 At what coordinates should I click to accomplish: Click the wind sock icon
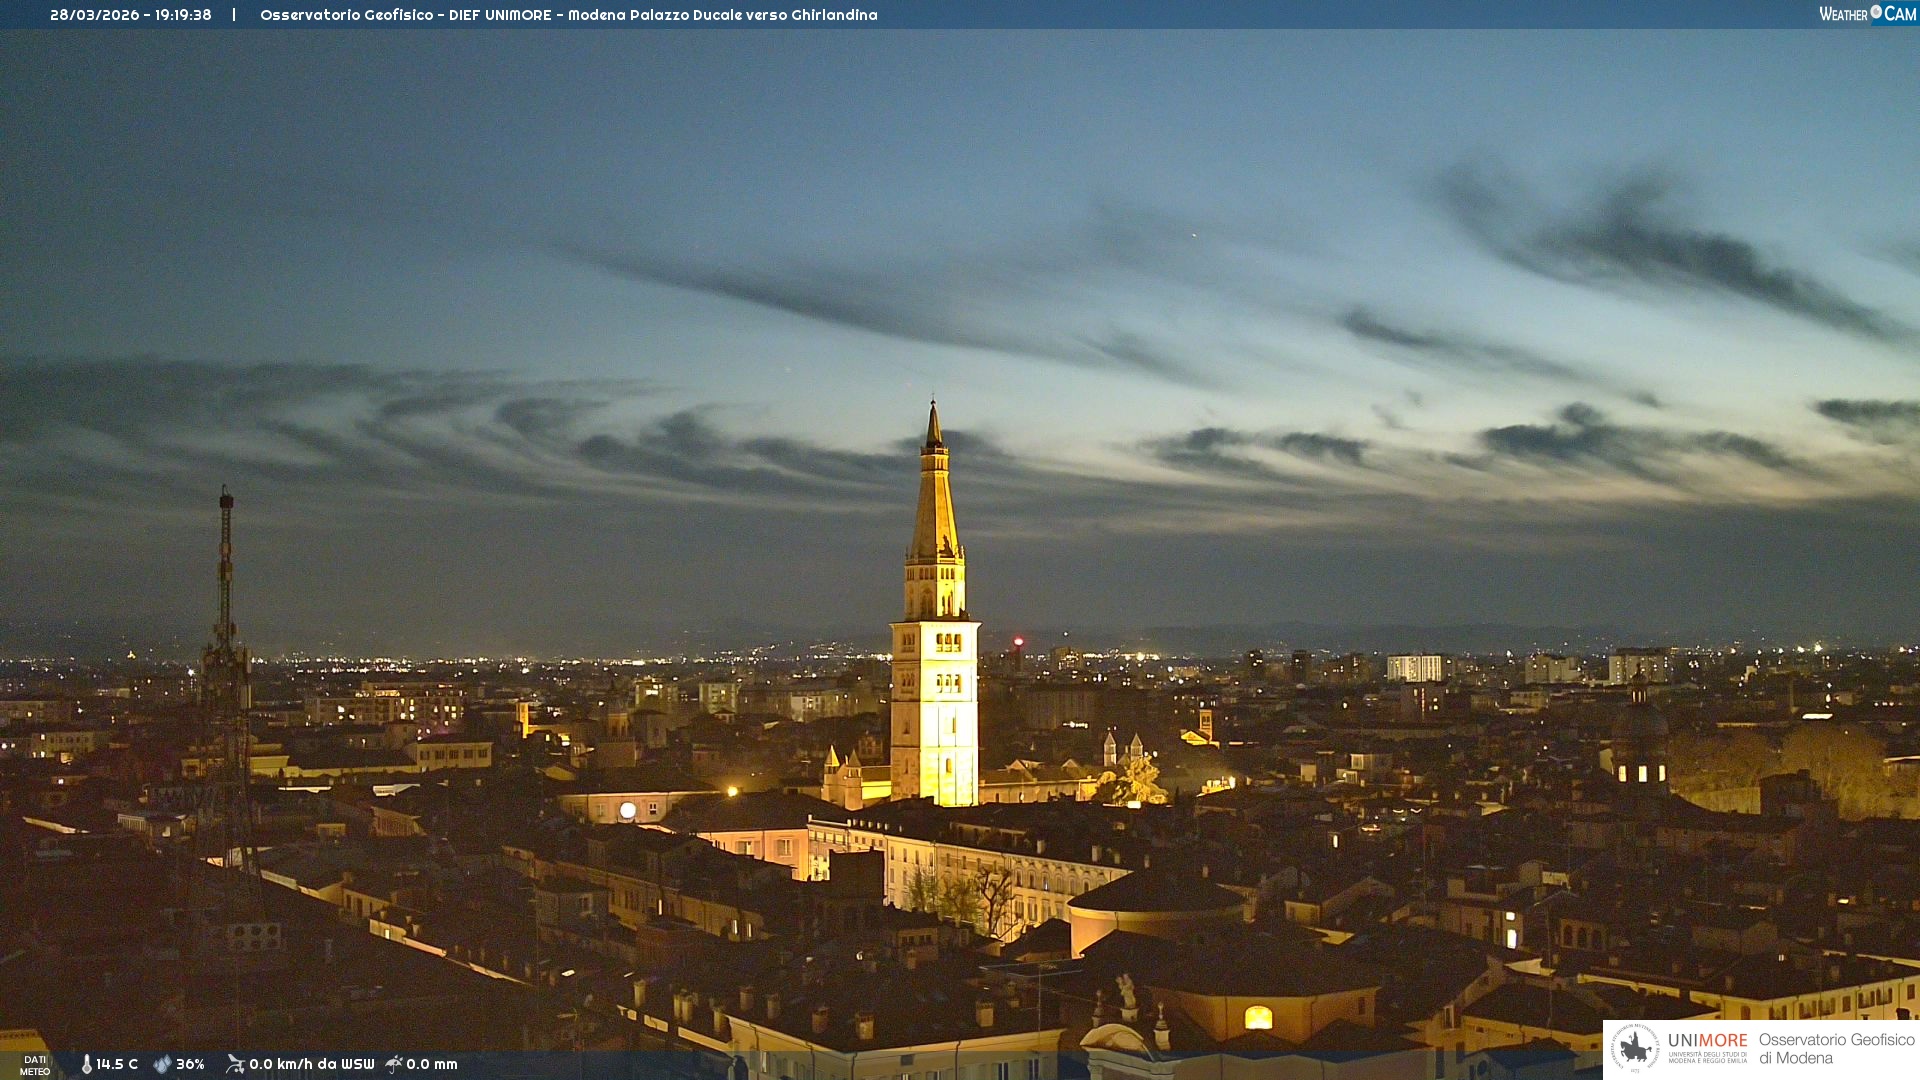235,1064
